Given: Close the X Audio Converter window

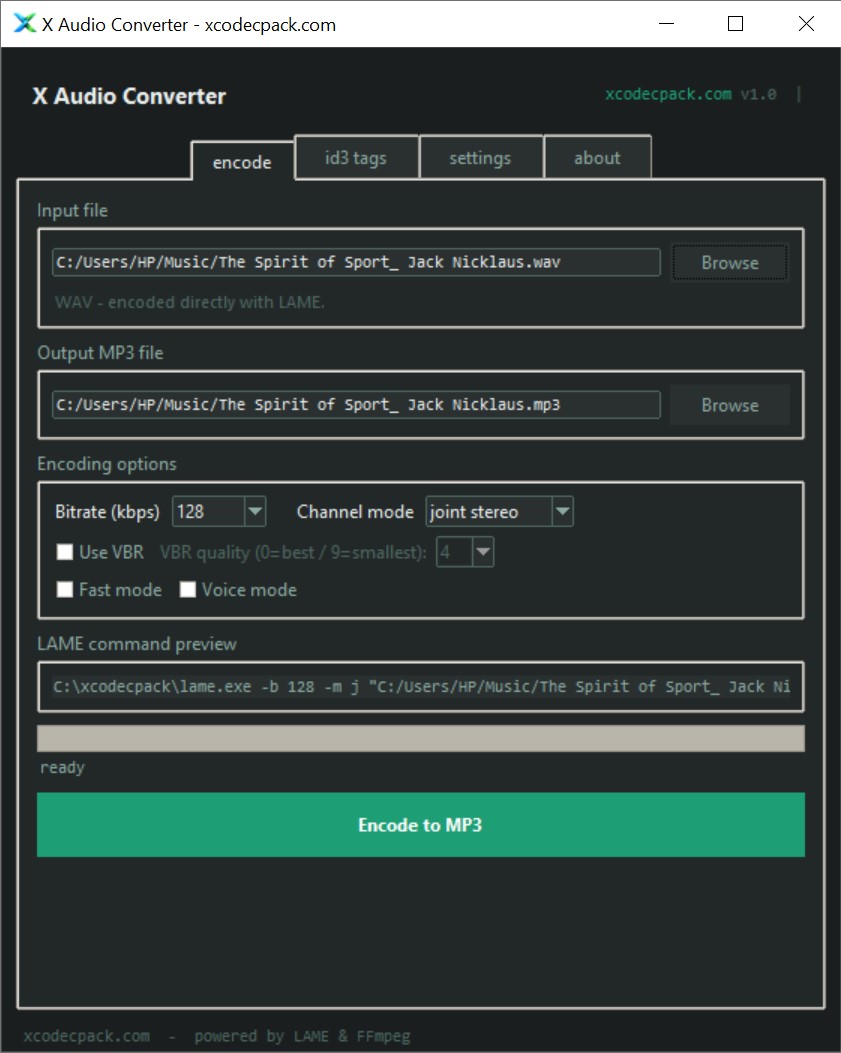Looking at the screenshot, I should pyautogui.click(x=806, y=24).
